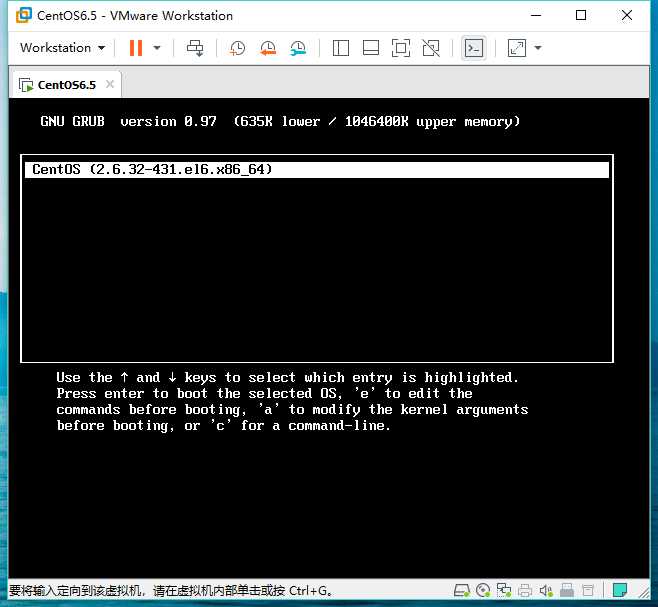Click the GRUB version header text
This screenshot has height=607, width=658.
[x=280, y=121]
